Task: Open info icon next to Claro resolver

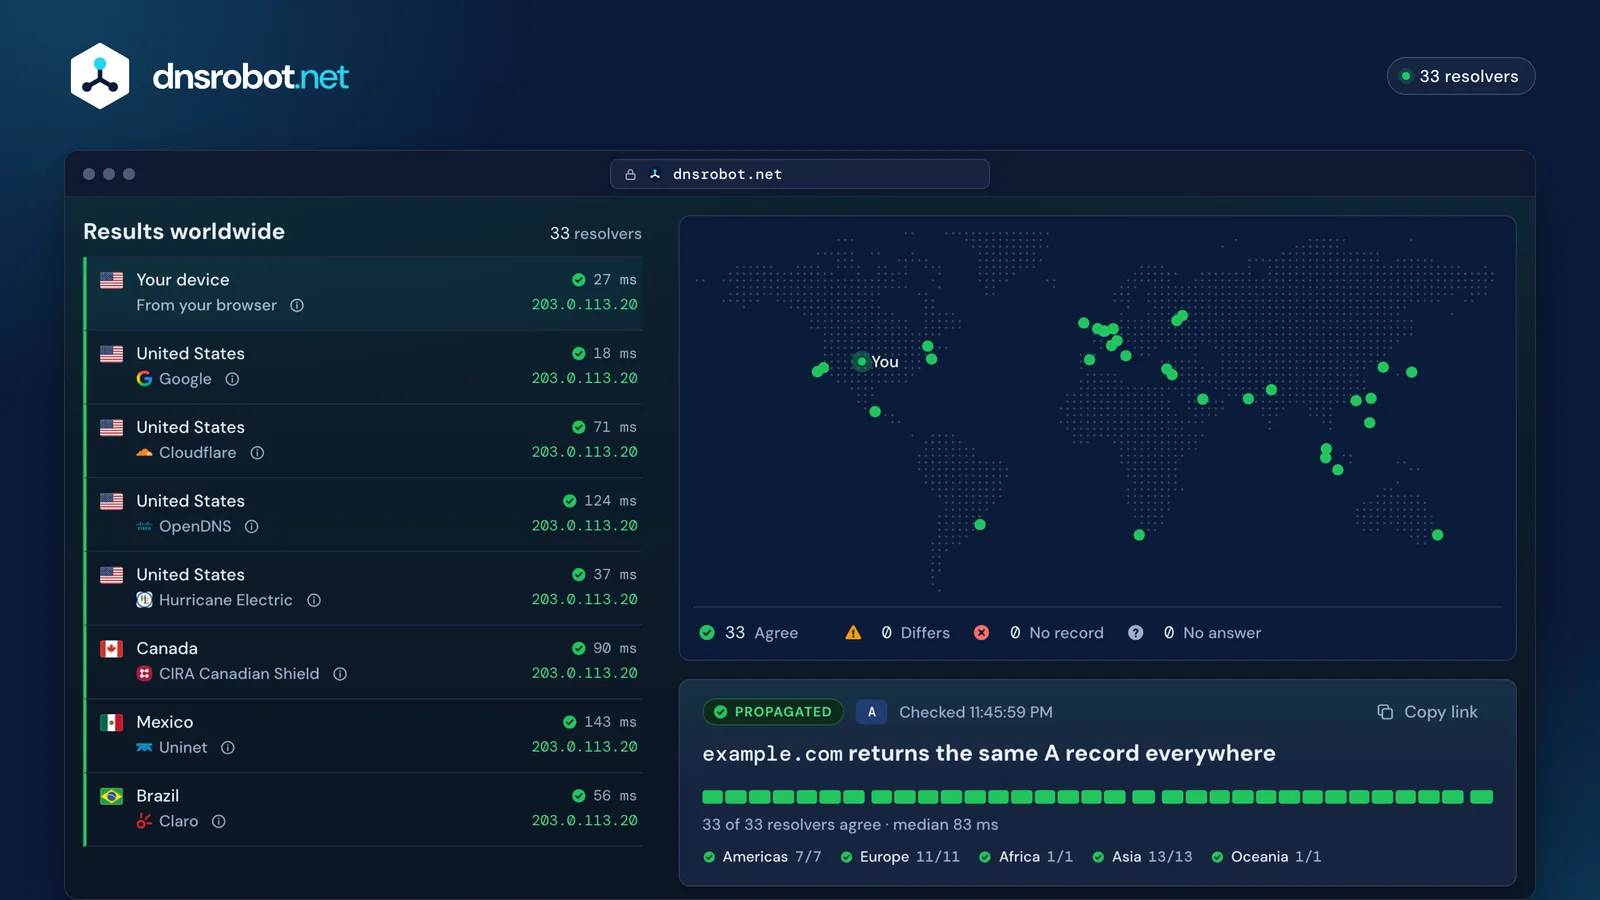Action: pos(219,821)
